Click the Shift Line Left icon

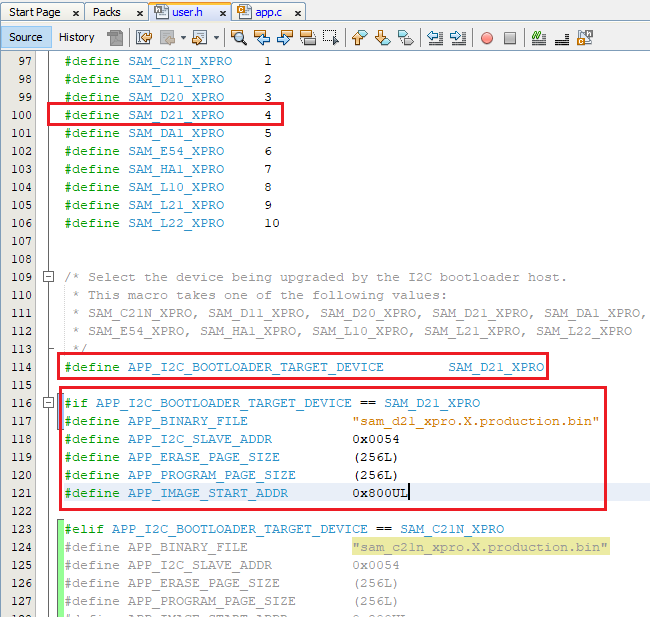435,38
